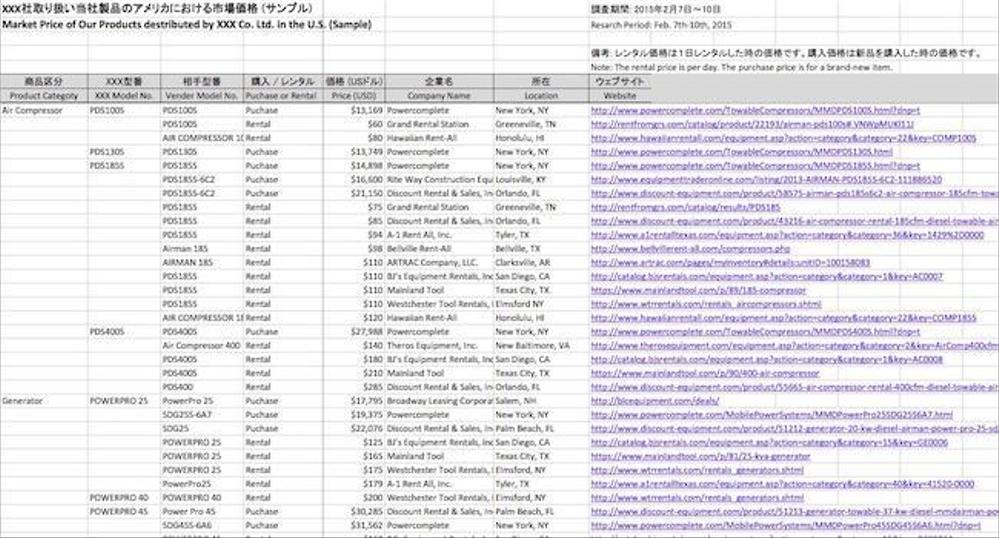Select the 'New Baltimore, VA' location cell

point(541,345)
